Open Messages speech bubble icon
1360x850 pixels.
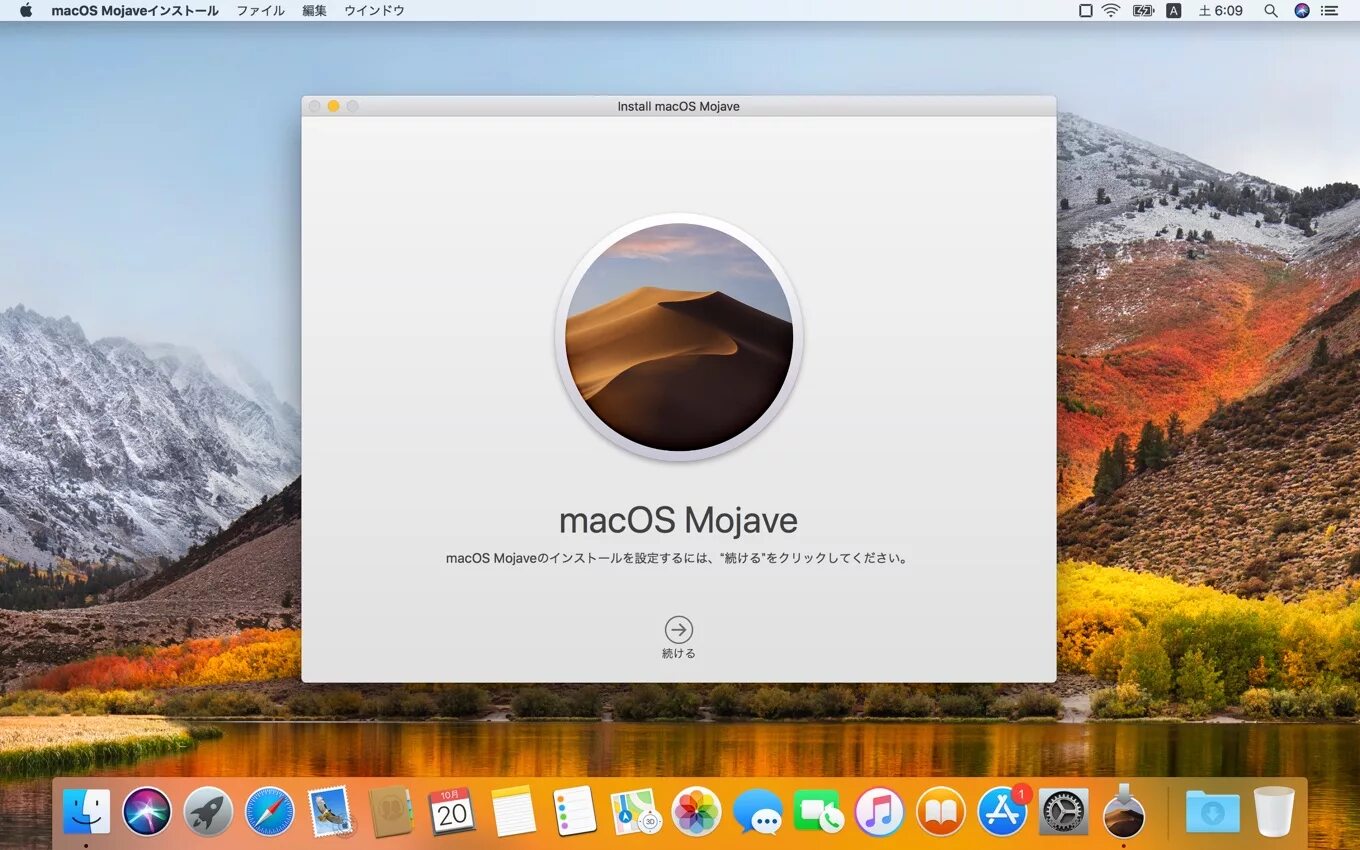tap(757, 811)
